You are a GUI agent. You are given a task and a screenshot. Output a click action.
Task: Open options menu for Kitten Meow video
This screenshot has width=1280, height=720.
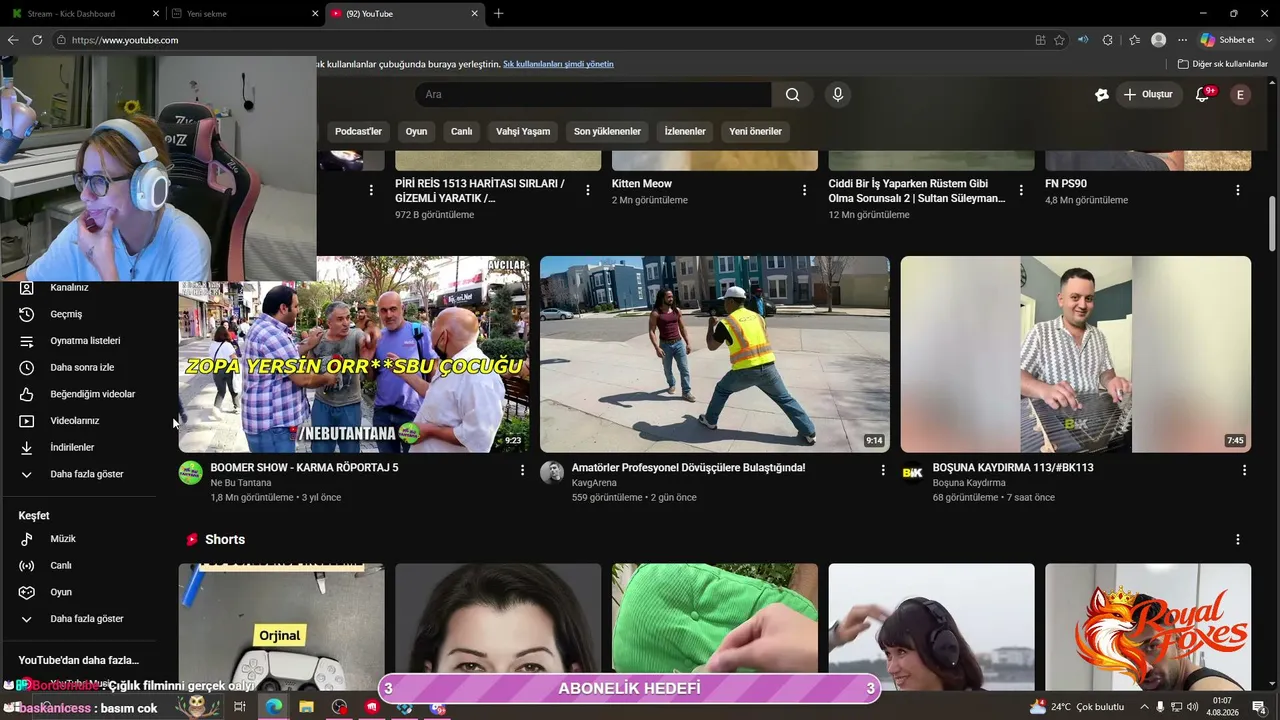click(804, 190)
